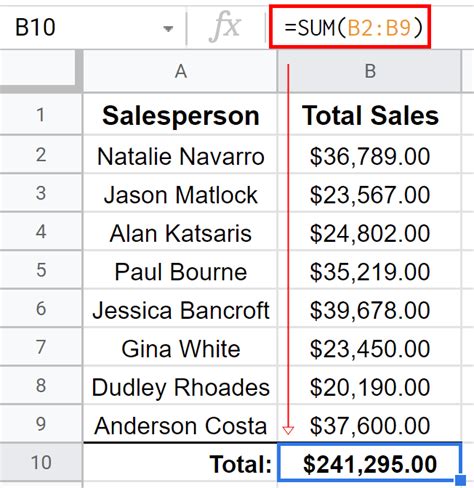Select row 1 header
Screen dimensions: 474x488
(41, 115)
